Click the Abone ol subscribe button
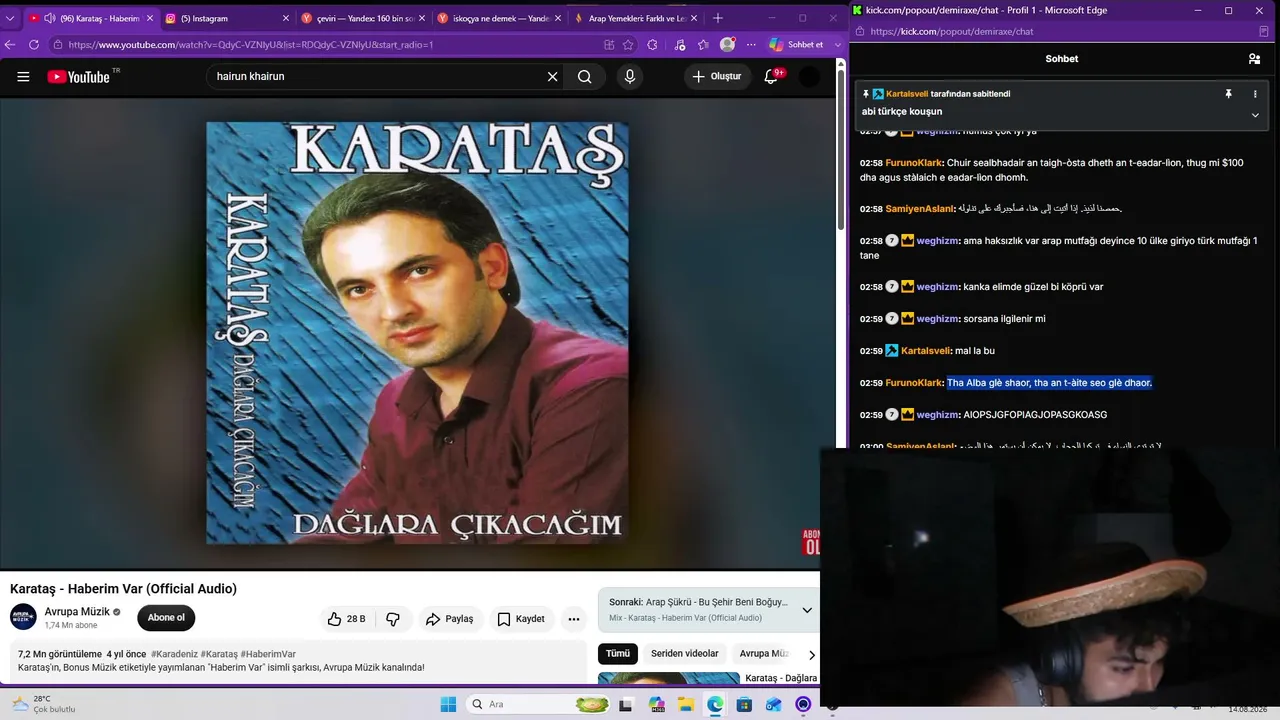 coord(166,618)
